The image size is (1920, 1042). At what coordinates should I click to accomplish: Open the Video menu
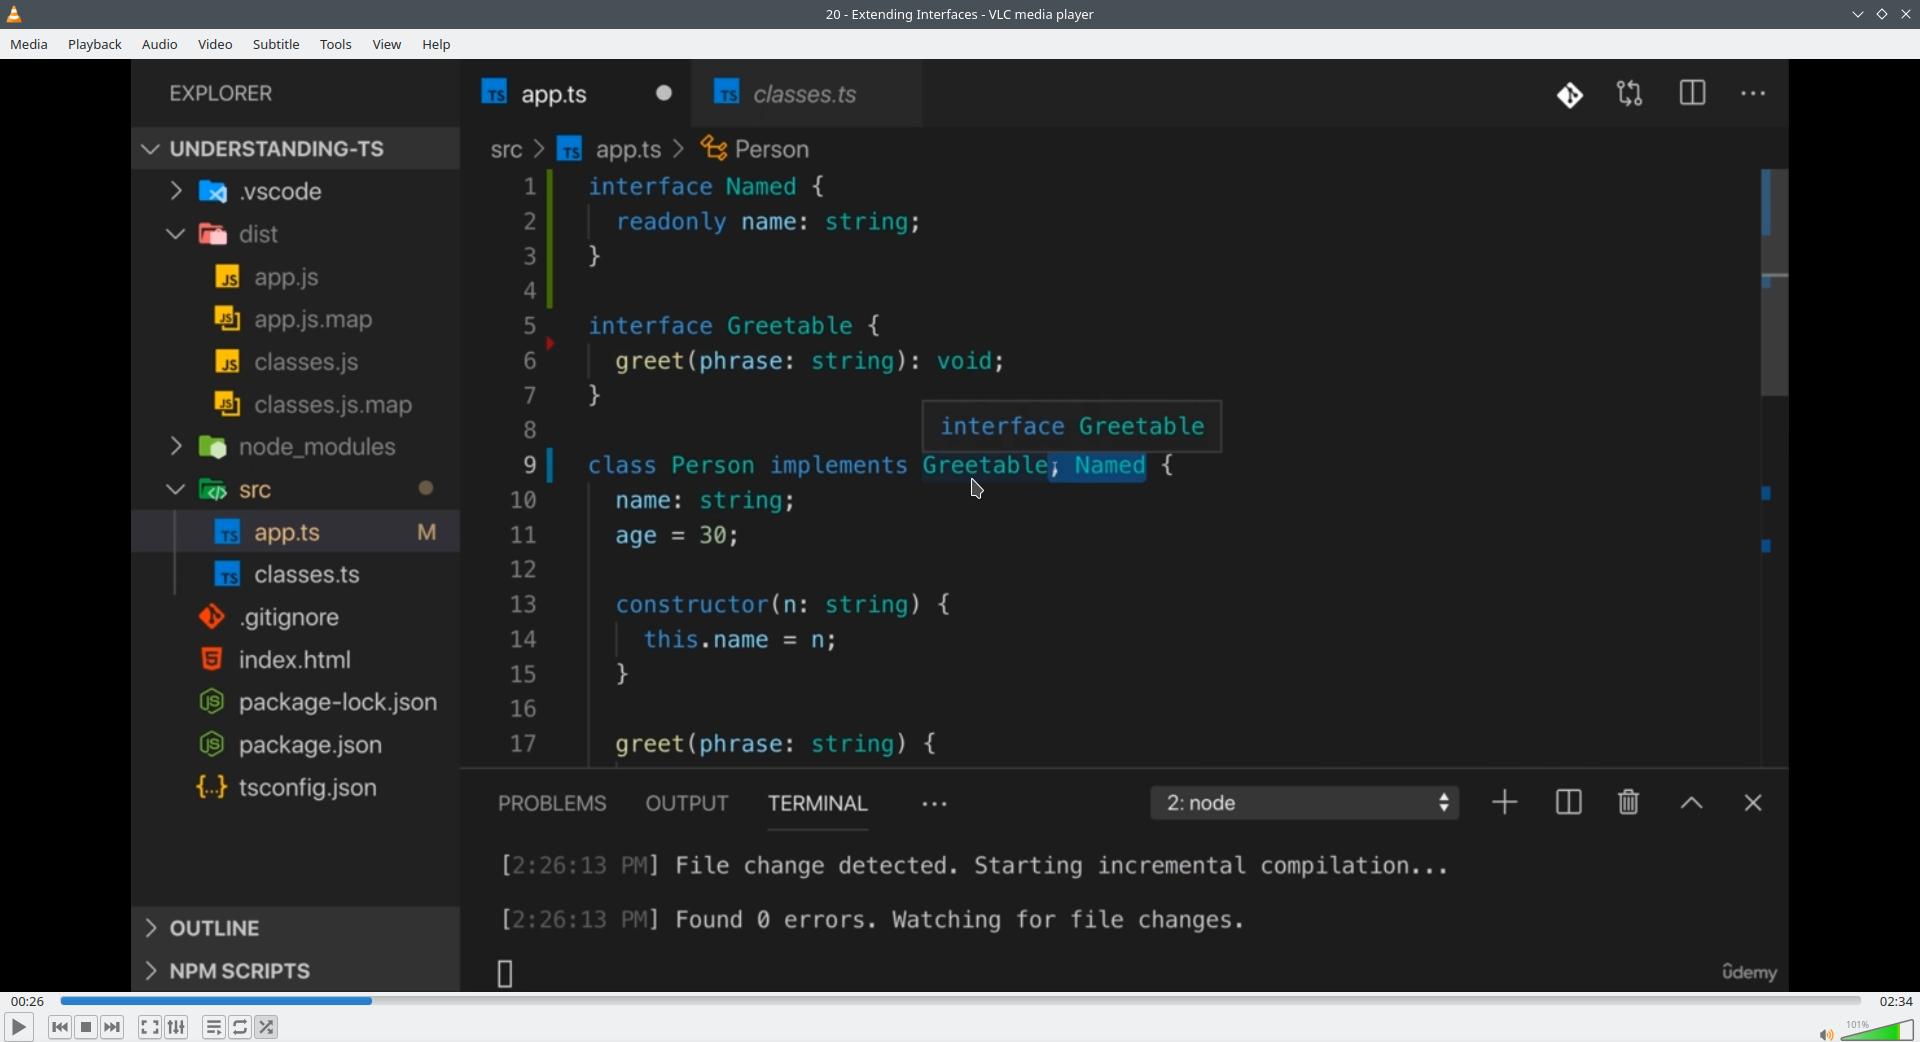215,45
